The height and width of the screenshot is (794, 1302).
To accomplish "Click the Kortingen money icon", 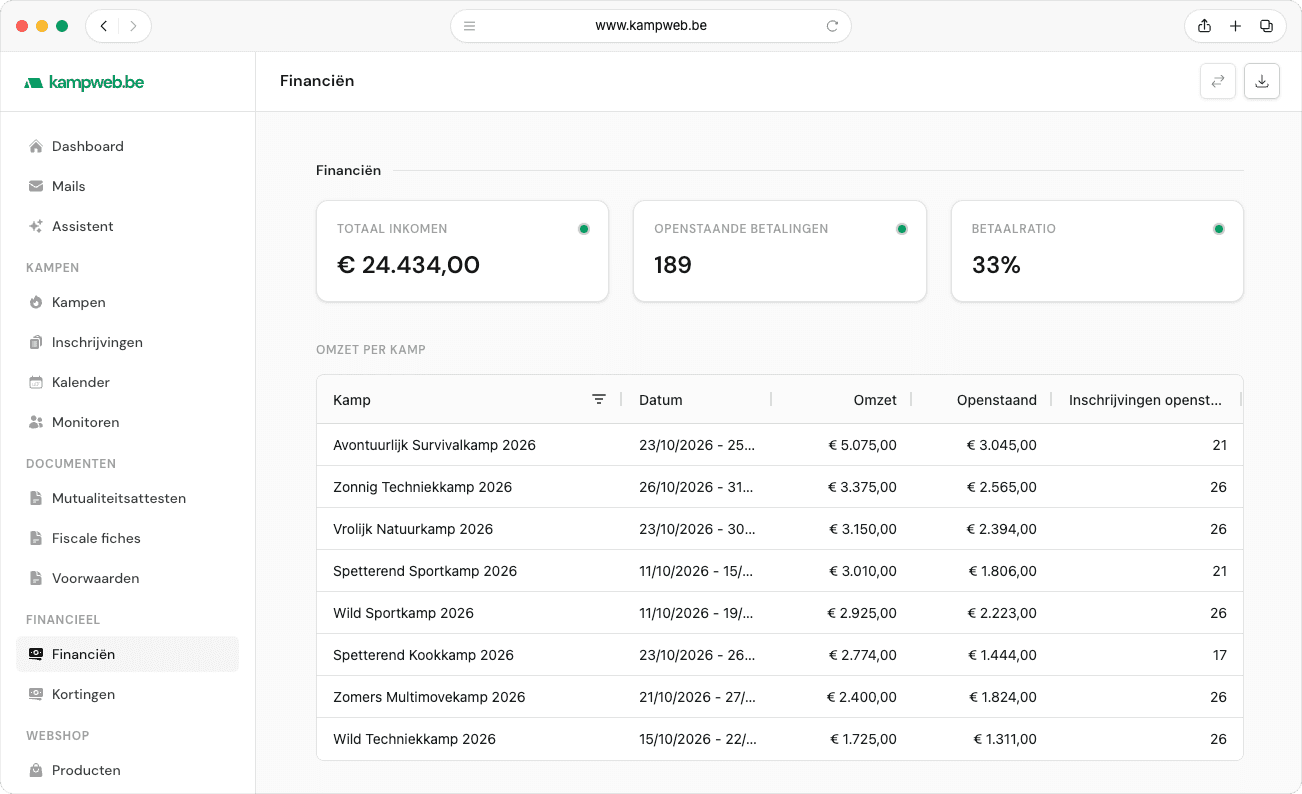I will (36, 694).
